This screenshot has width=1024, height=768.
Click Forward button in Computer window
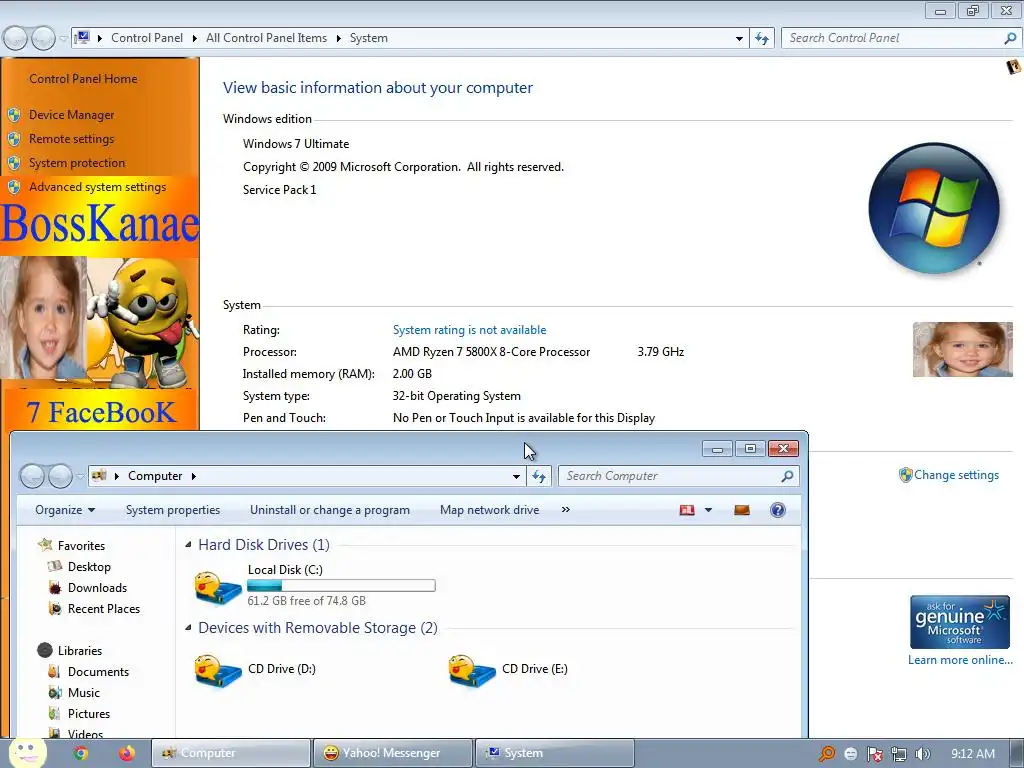[60, 476]
